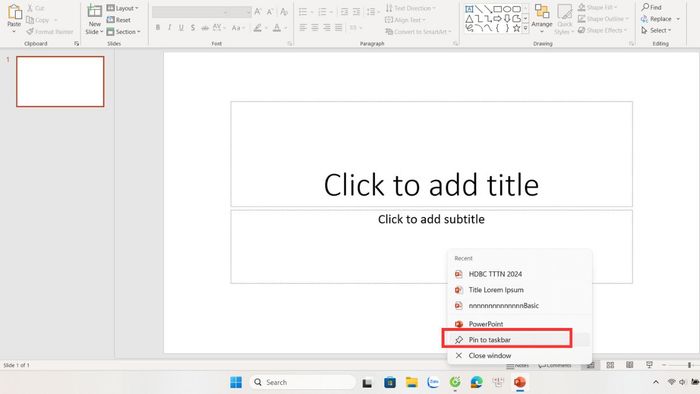Select Normal view icon in status bar

point(591,365)
